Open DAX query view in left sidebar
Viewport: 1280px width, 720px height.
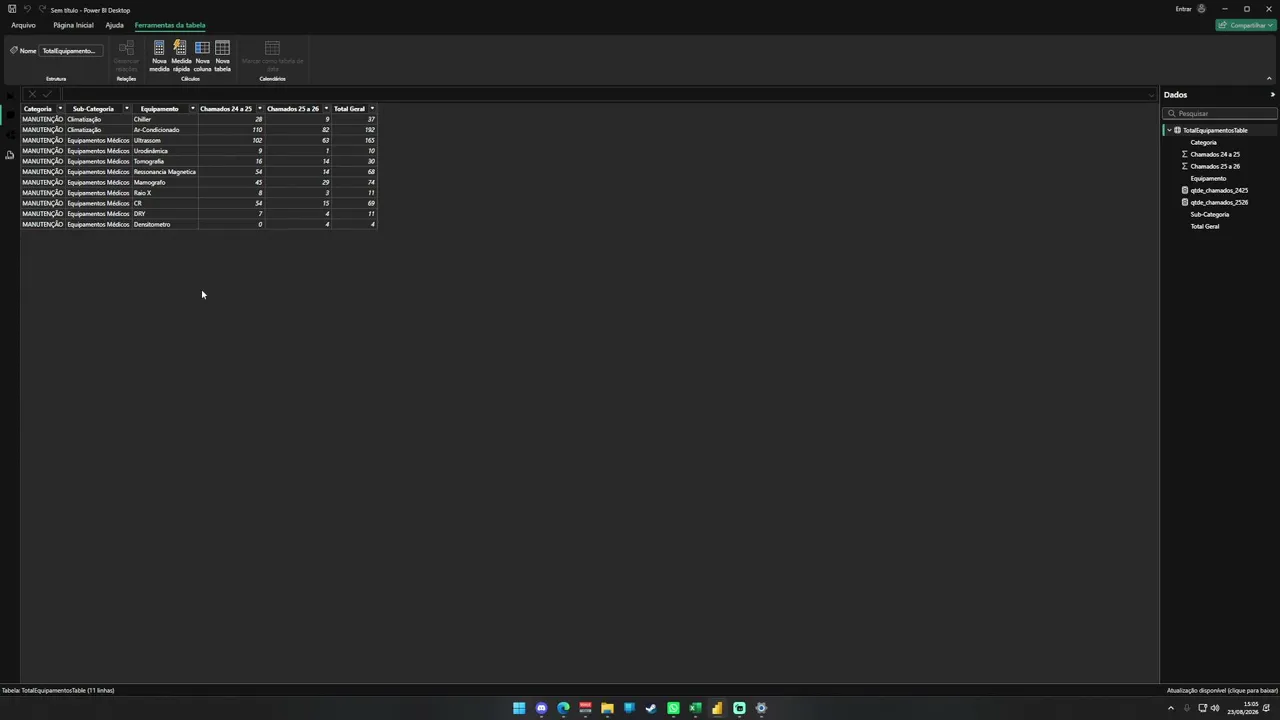(10, 155)
